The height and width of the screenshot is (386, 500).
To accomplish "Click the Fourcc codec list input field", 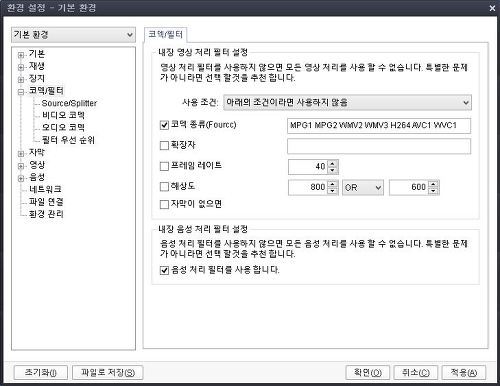I will 379,126.
